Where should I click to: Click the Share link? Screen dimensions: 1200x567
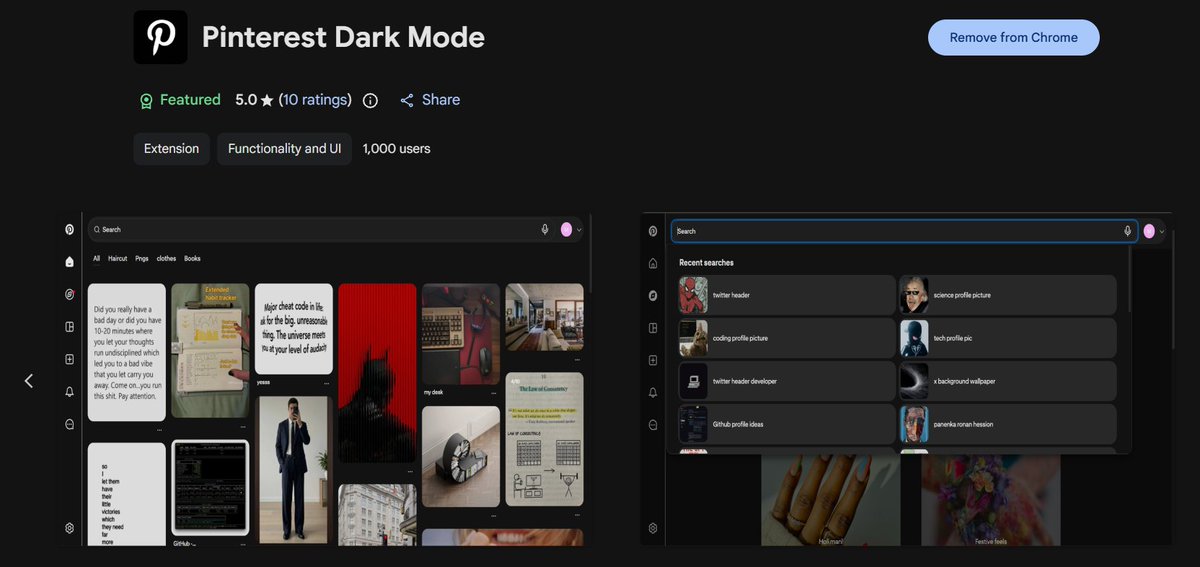coord(430,100)
